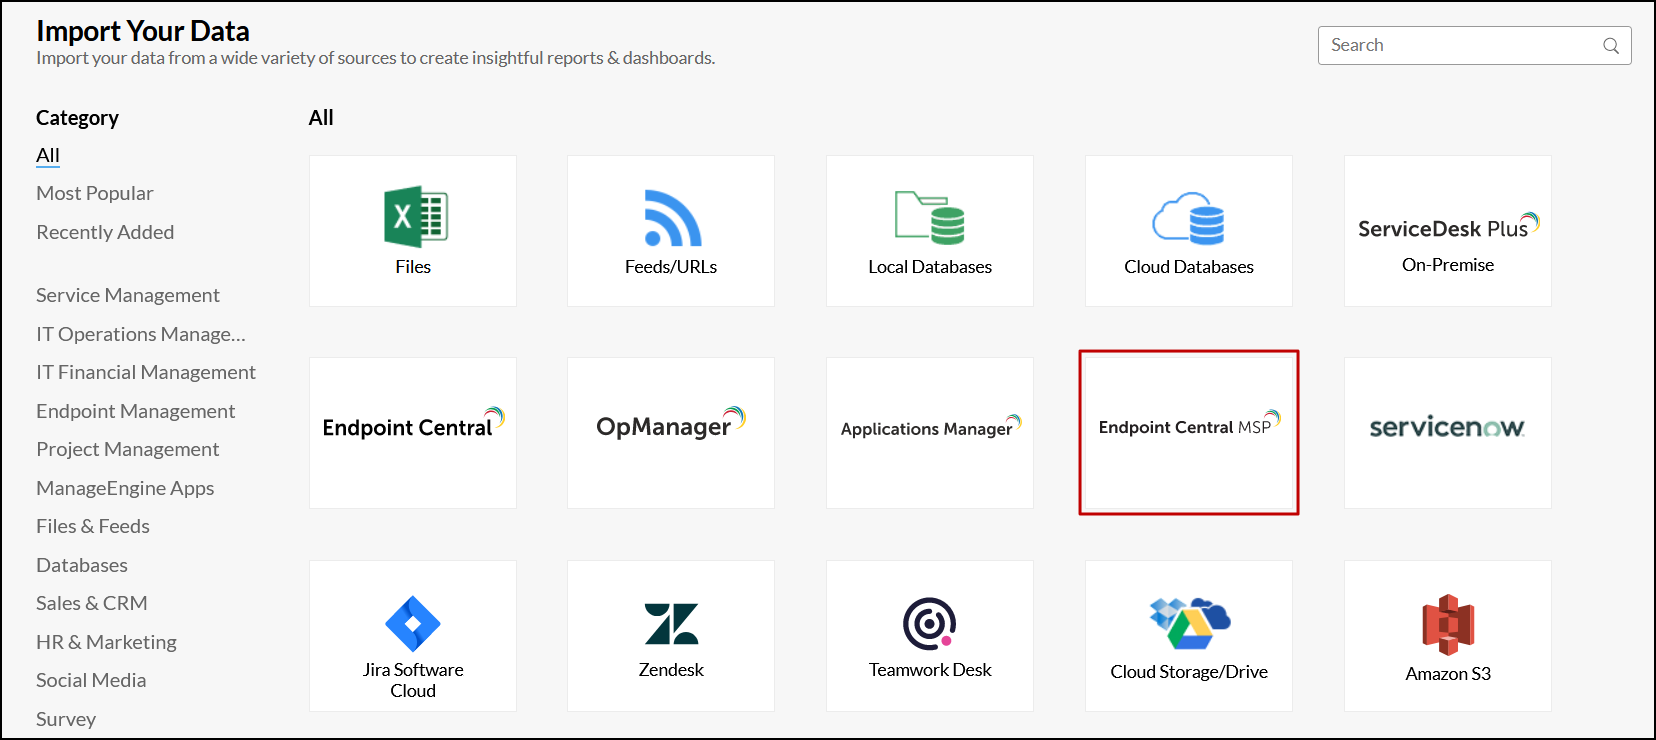
Task: Open the Zendesk logo icon
Action: coord(672,623)
